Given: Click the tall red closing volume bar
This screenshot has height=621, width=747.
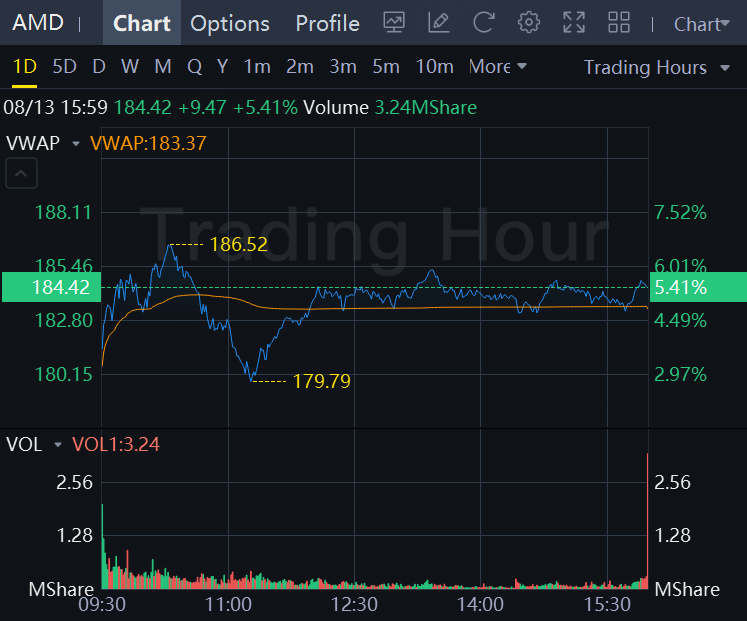Looking at the screenshot, I should click(647, 521).
